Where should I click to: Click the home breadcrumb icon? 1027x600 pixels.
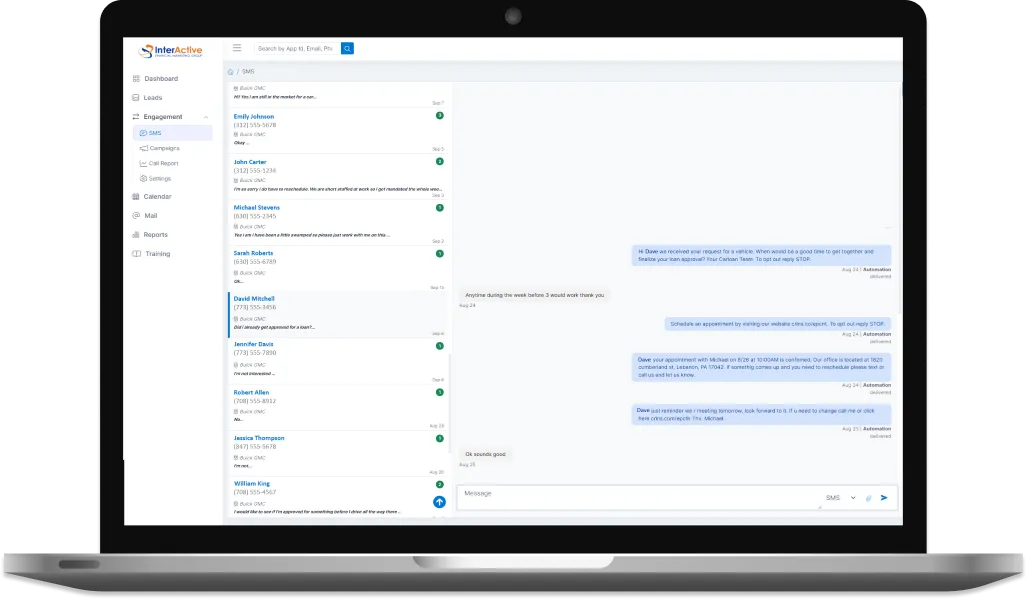(231, 72)
